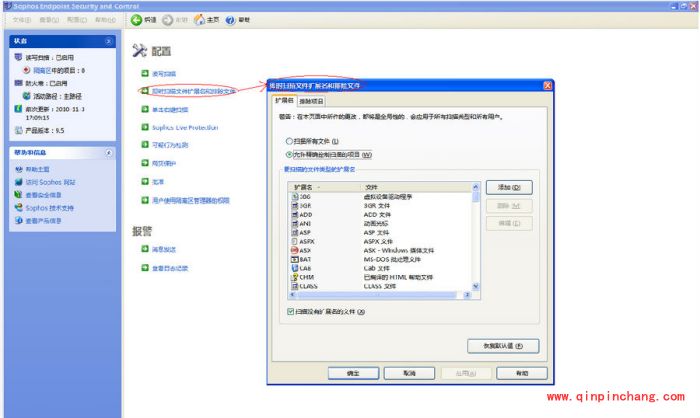Go to Home via the house icon
The height and width of the screenshot is (418, 700).
coord(200,20)
